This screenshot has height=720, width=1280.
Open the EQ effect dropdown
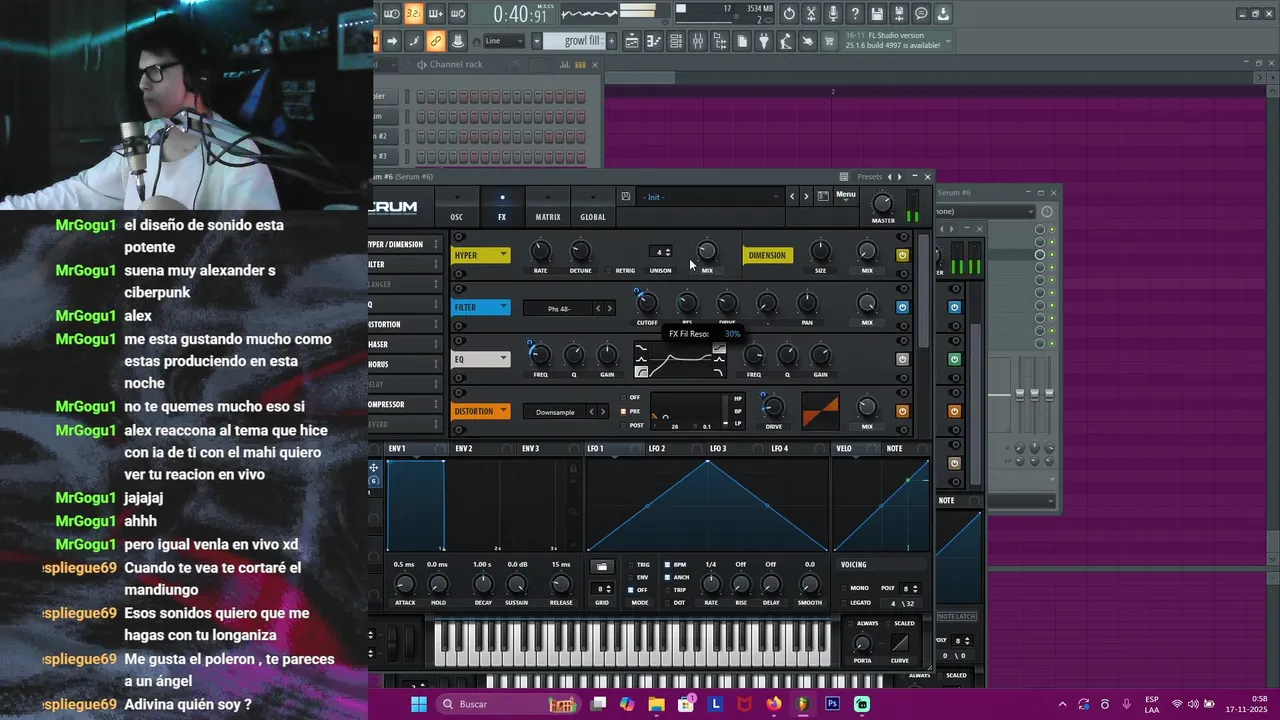point(480,359)
